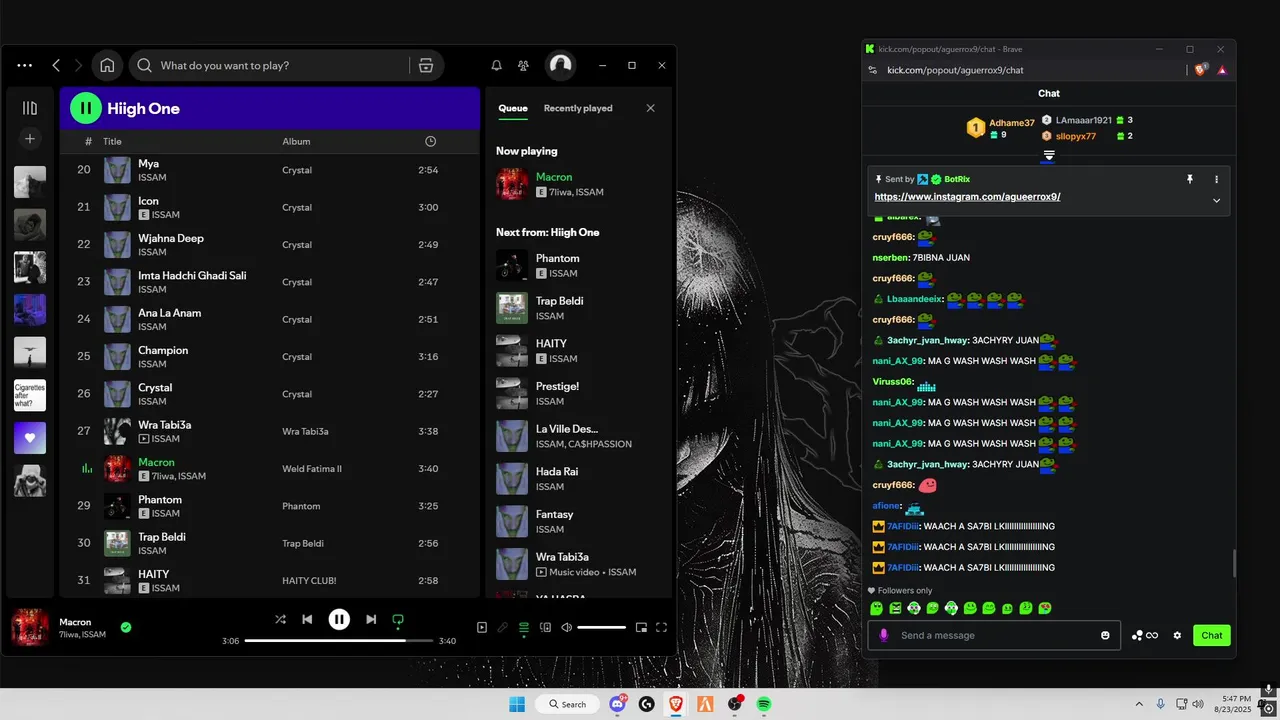Create playlist with plus icon

pyautogui.click(x=30, y=138)
